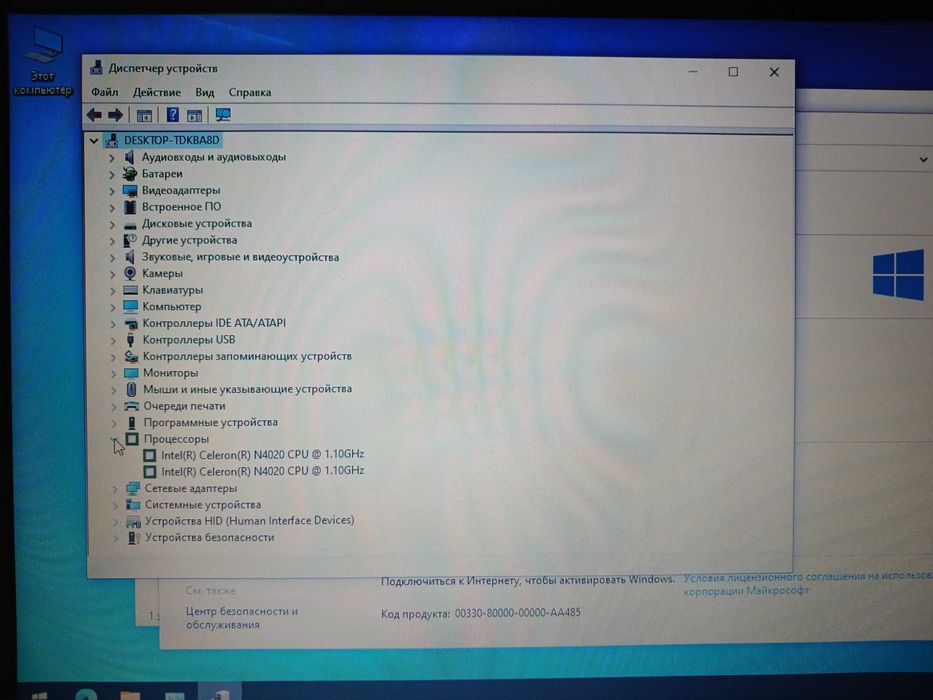Screen dimensions: 933x700
Task: Expand the Компьютер category arrow
Action: pos(113,307)
